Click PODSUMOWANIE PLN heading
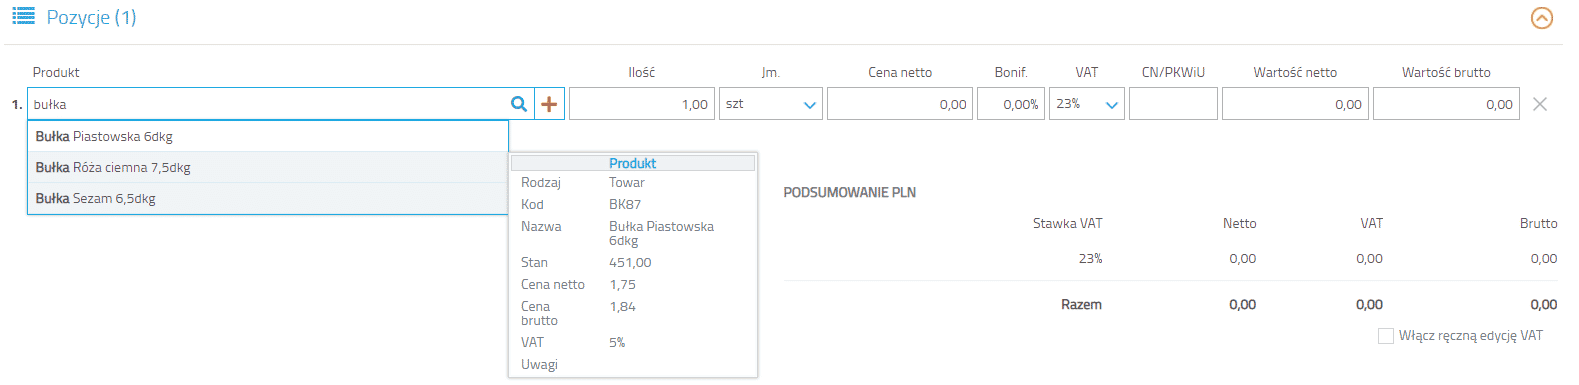This screenshot has width=1579, height=385. (x=850, y=192)
